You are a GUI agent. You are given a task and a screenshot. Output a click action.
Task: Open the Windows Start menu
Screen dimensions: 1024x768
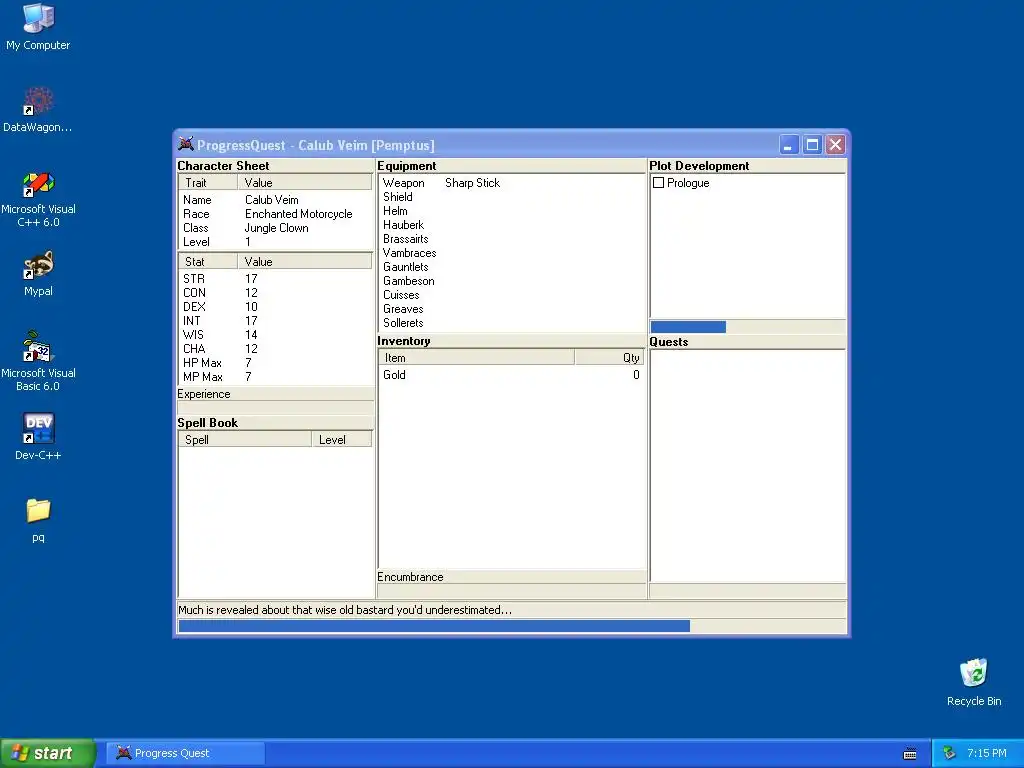[47, 753]
